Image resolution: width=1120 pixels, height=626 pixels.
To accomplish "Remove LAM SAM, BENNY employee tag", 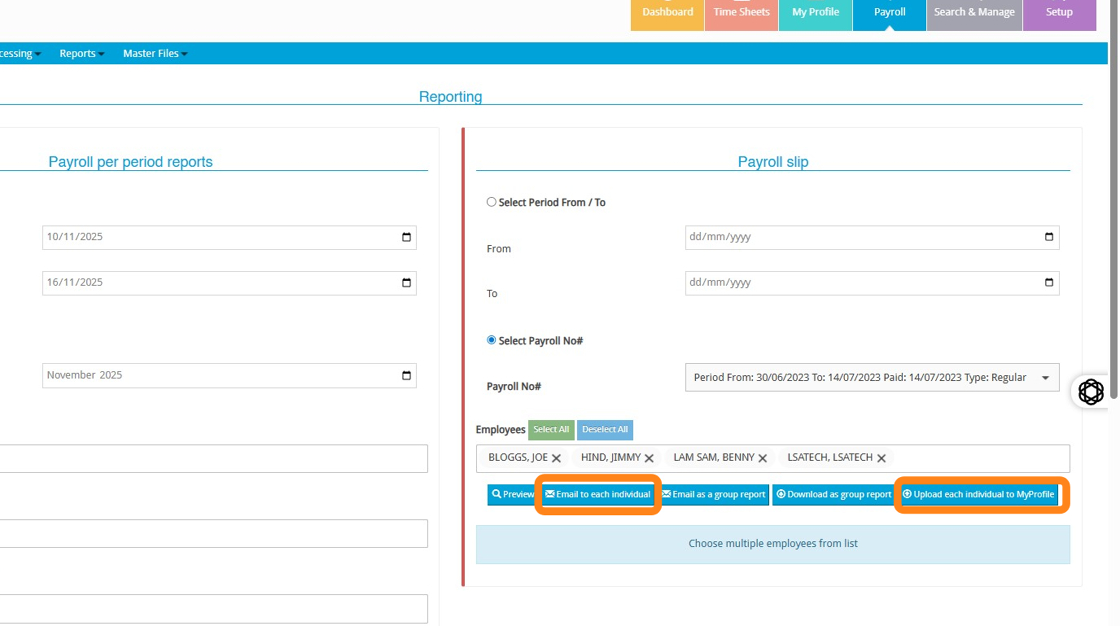I will pos(762,458).
